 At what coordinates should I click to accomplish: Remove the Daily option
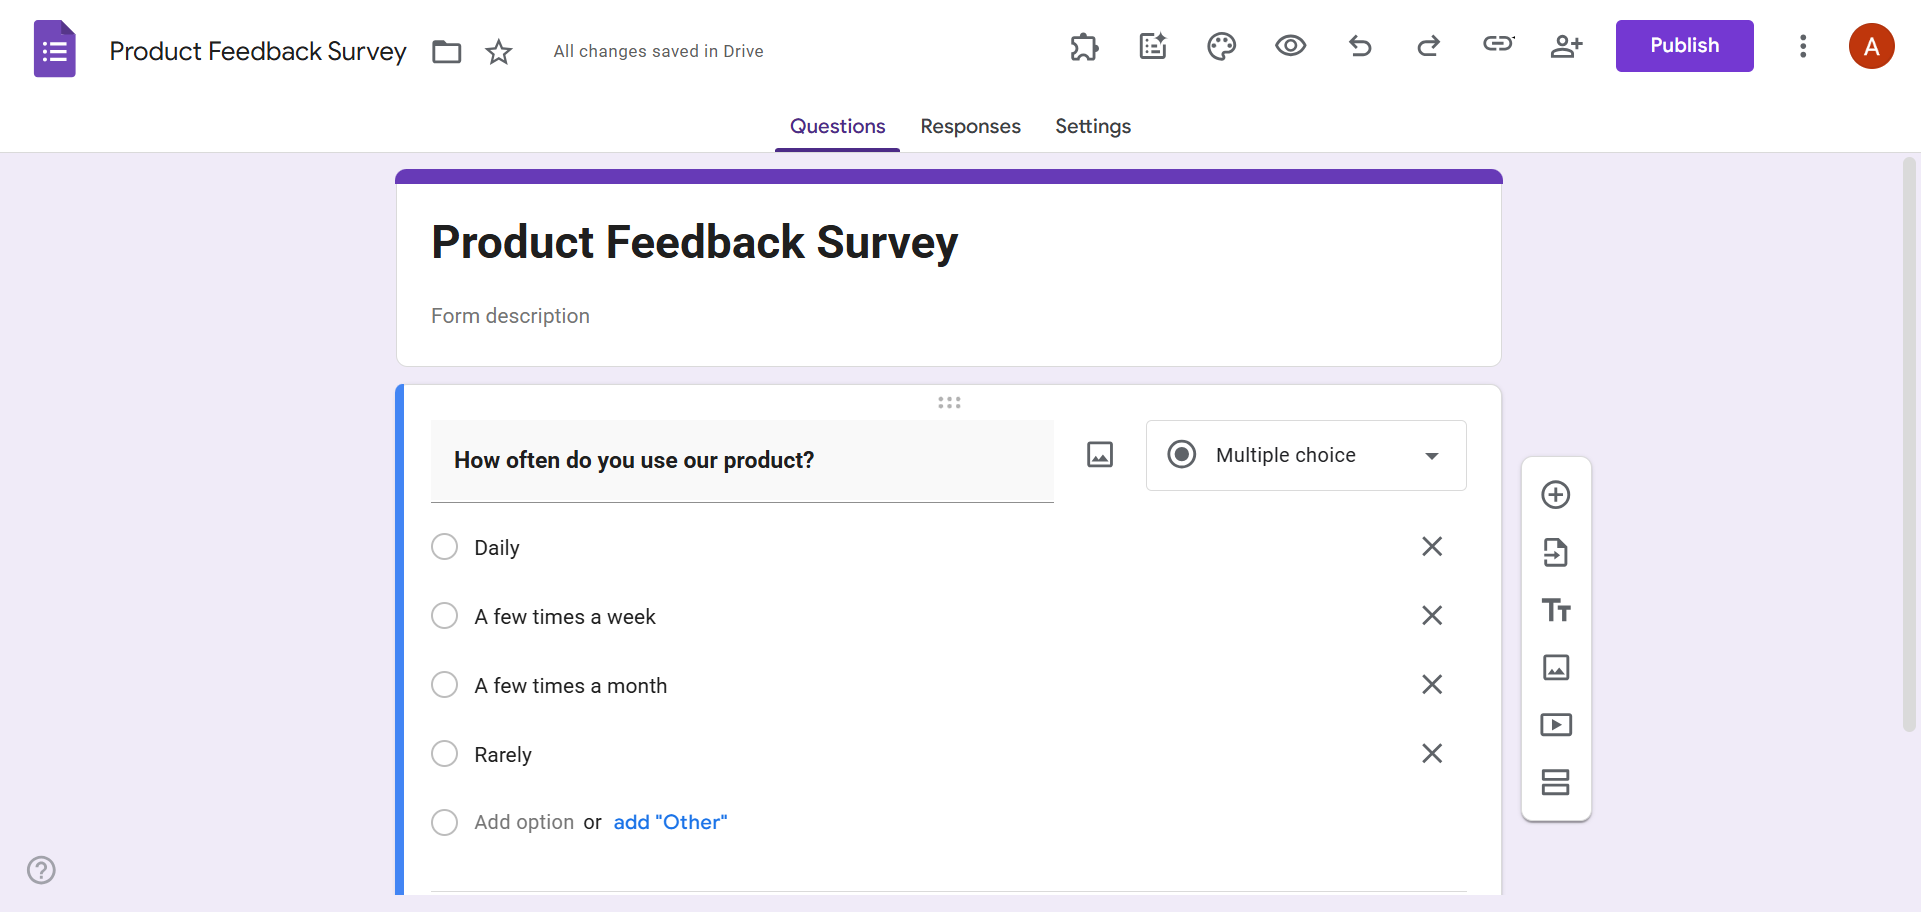pos(1432,546)
